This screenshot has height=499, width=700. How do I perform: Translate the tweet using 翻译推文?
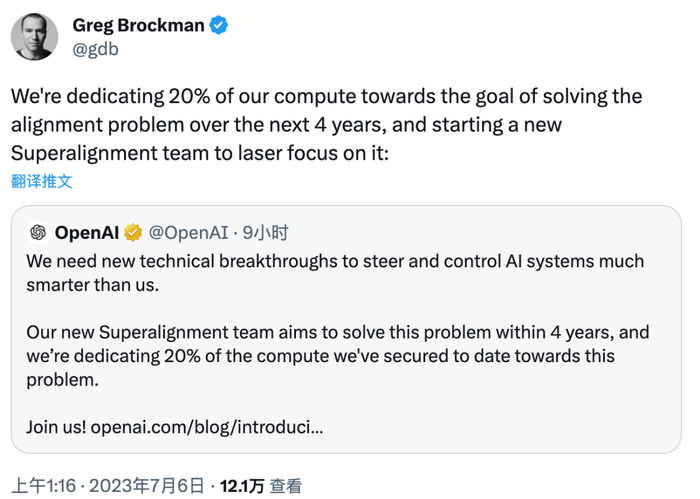click(42, 181)
